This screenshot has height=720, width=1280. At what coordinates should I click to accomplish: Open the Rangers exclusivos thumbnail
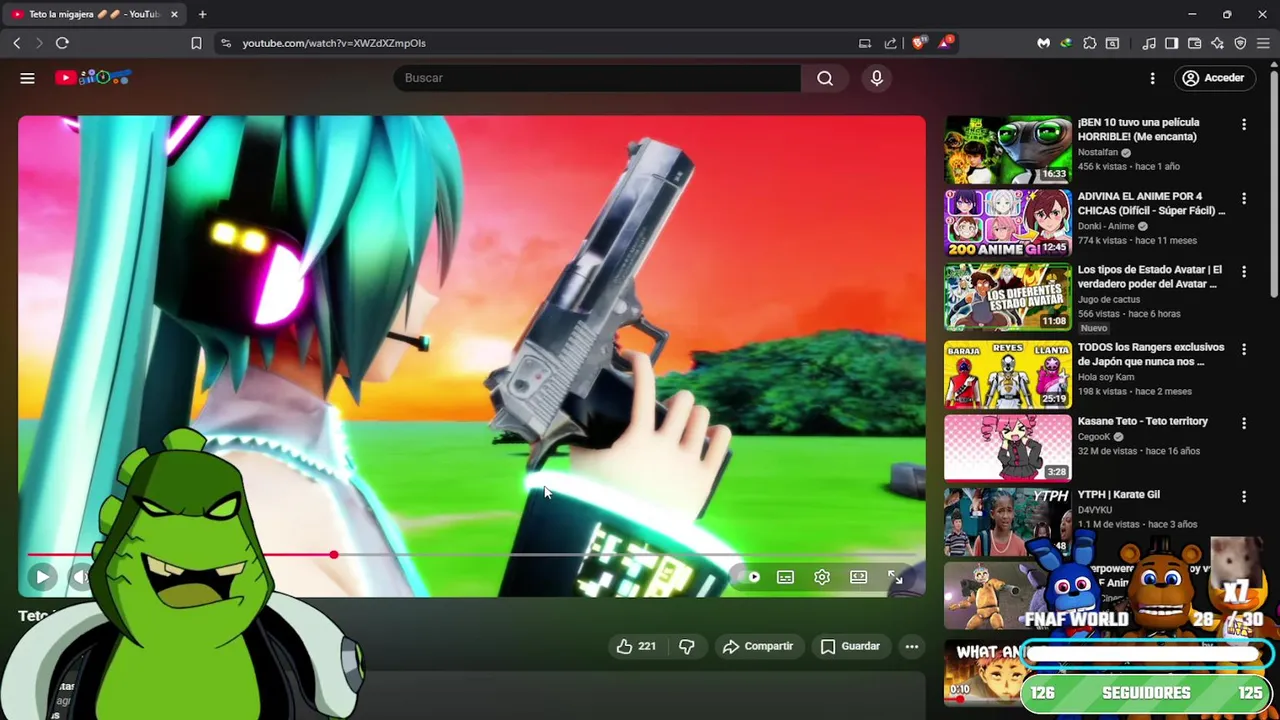pos(1008,374)
